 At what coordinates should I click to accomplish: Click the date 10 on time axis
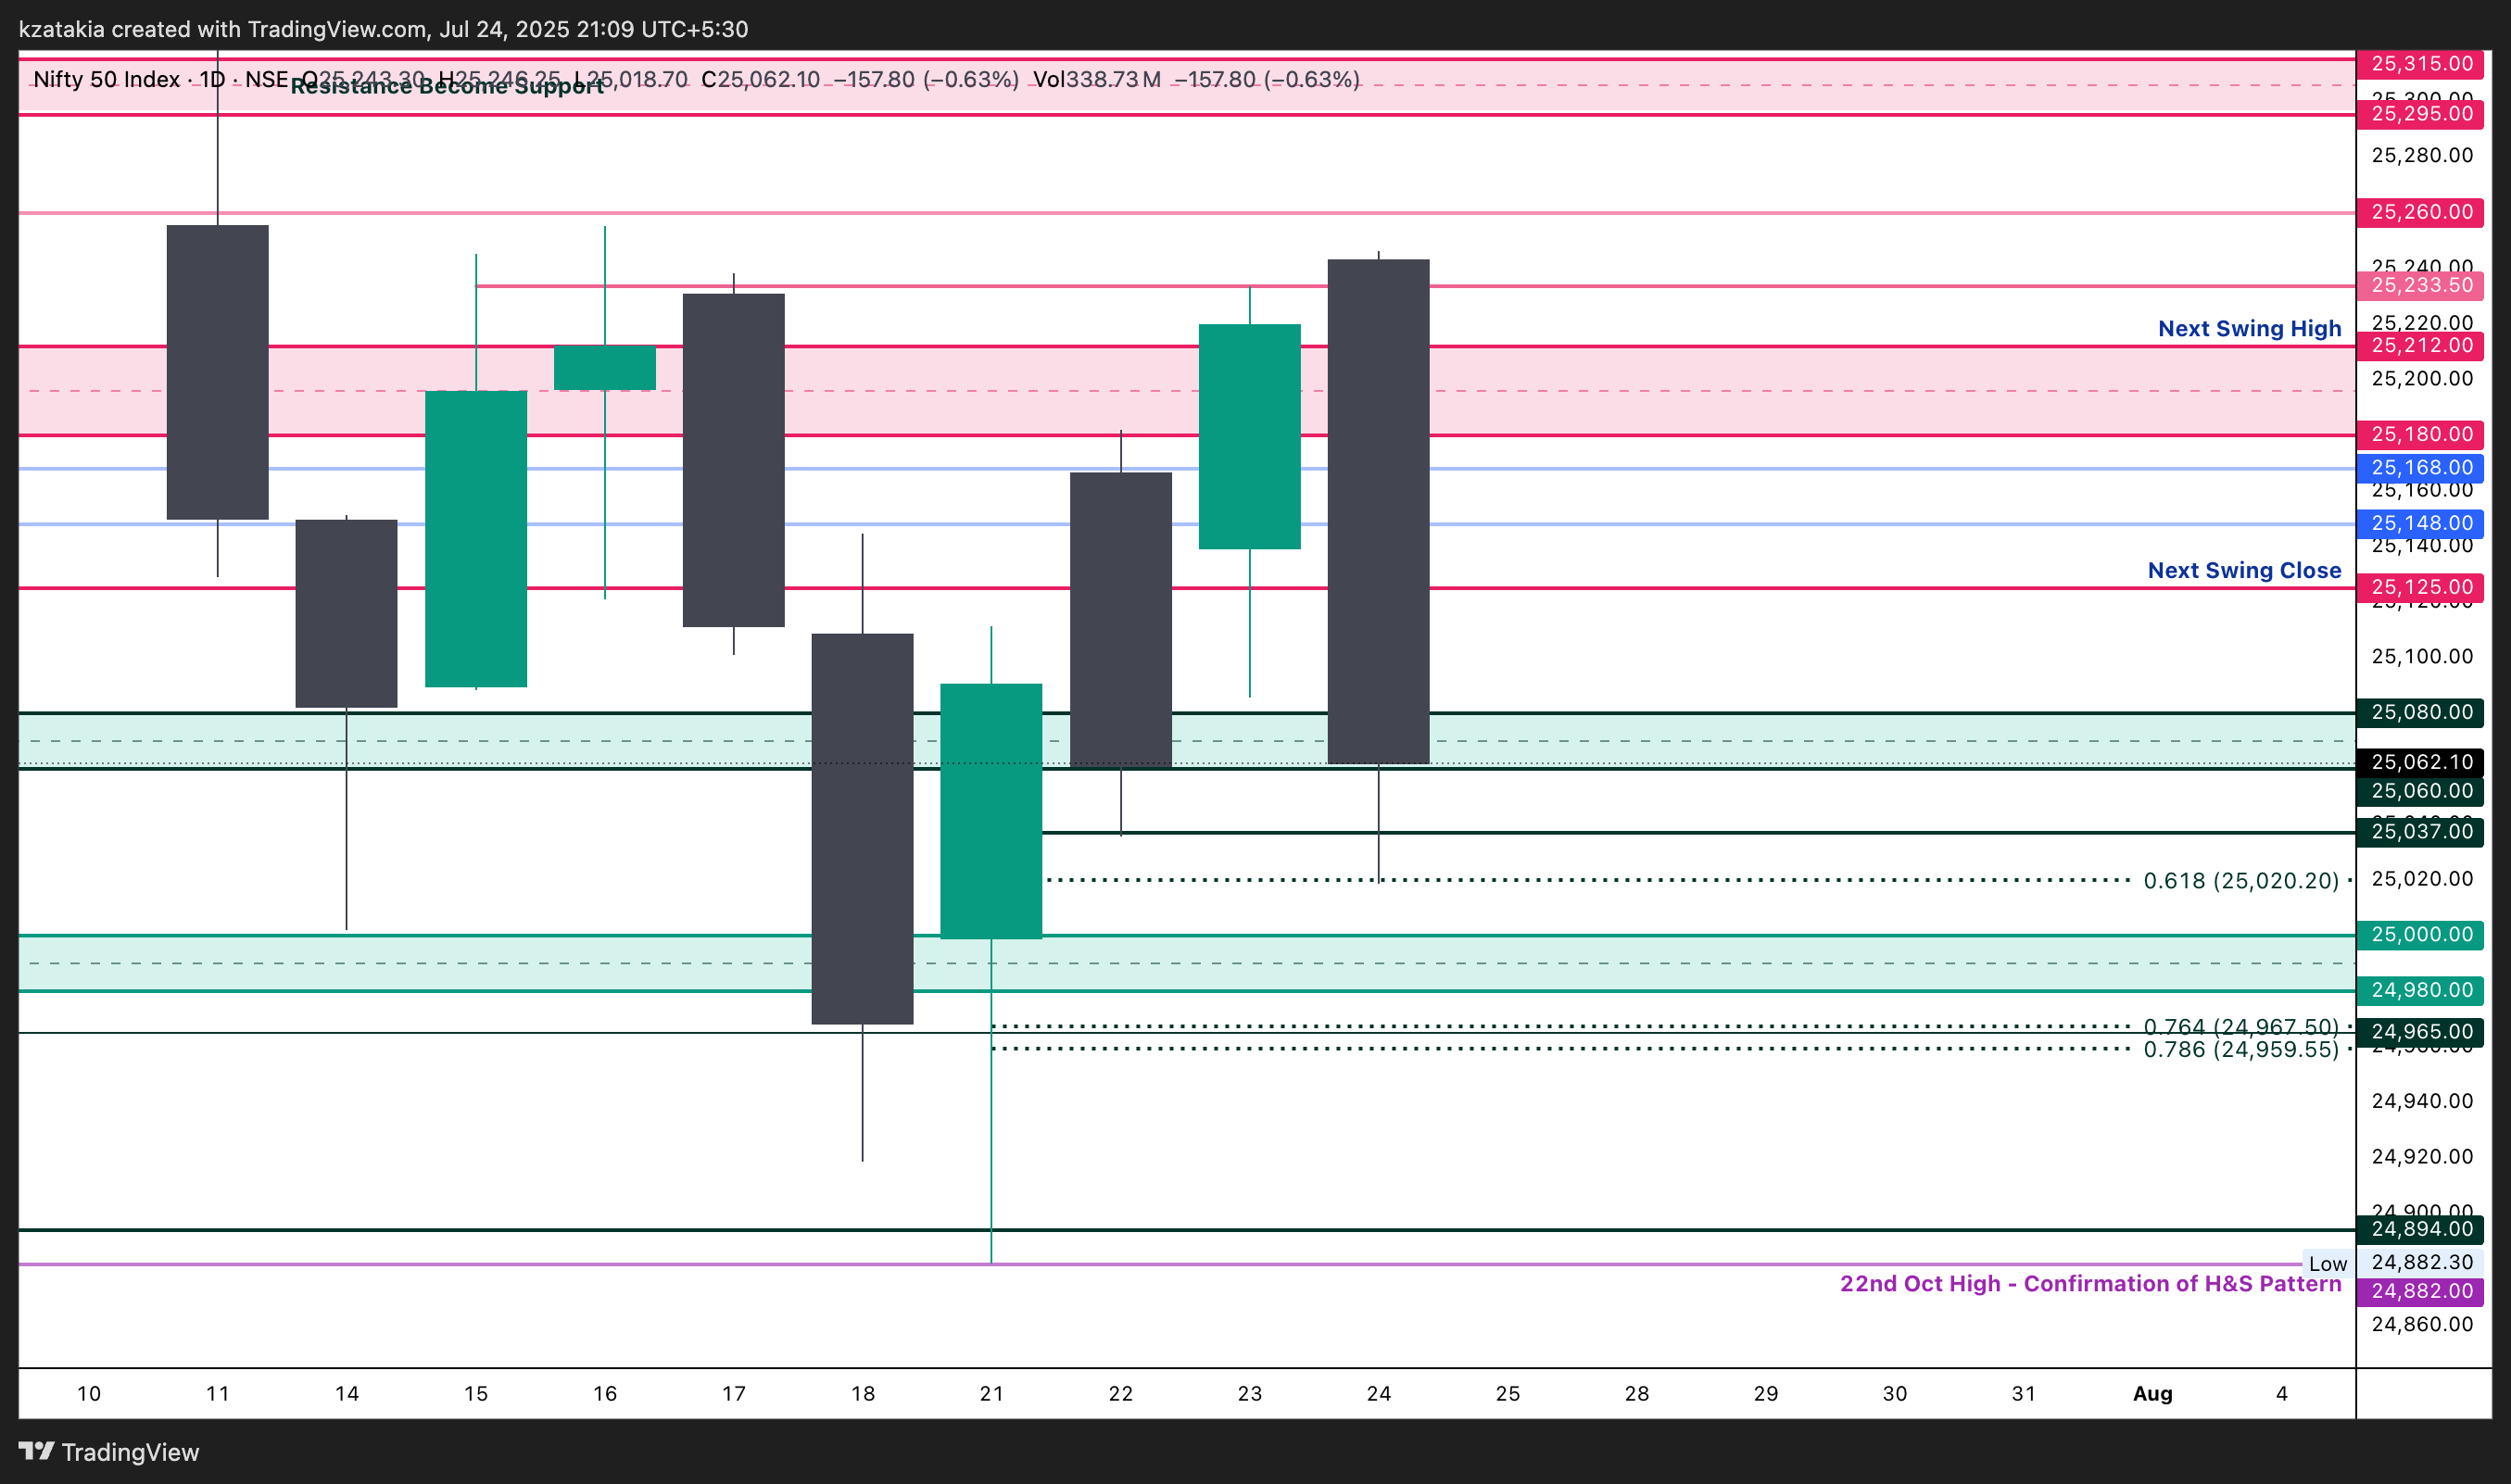pos(88,1393)
